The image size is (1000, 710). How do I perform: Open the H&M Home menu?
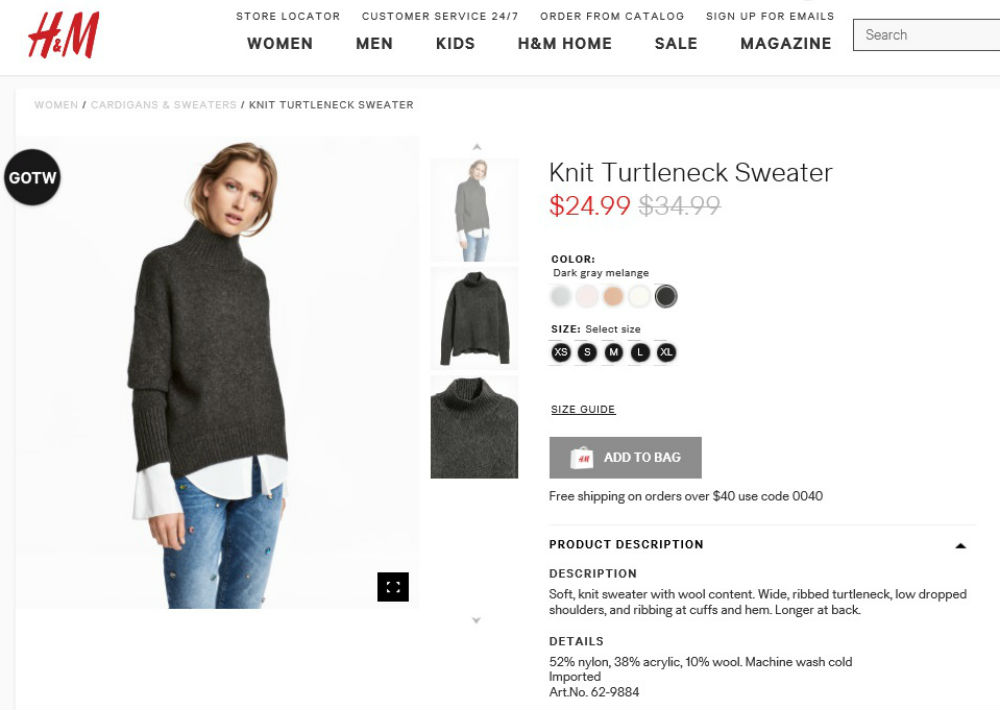[564, 43]
